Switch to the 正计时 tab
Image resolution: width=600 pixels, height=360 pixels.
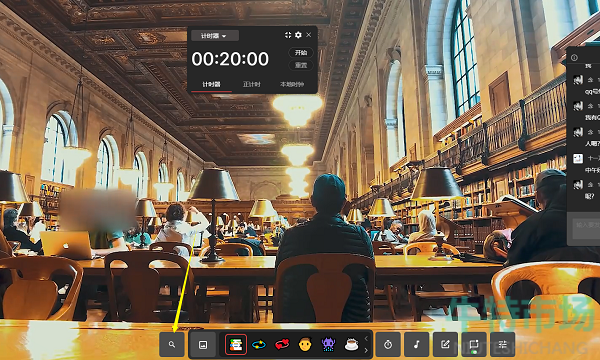coord(251,84)
